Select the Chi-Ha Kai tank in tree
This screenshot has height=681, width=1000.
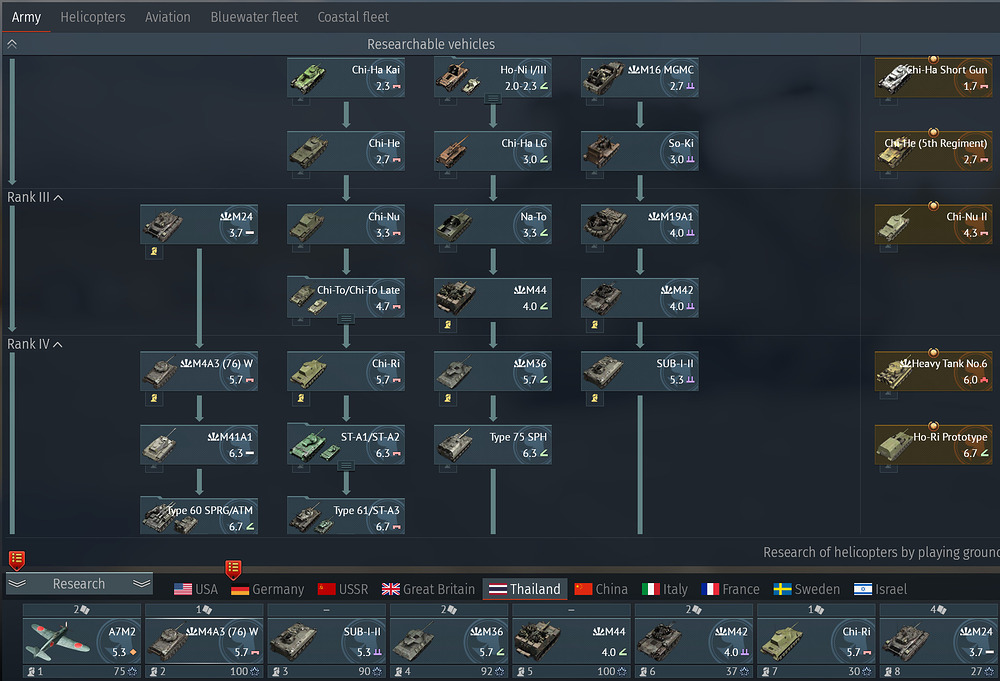click(346, 78)
